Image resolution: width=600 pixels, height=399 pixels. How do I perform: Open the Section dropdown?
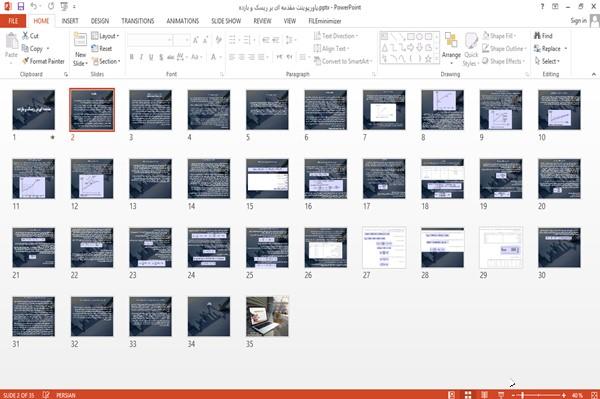pyautogui.click(x=106, y=61)
